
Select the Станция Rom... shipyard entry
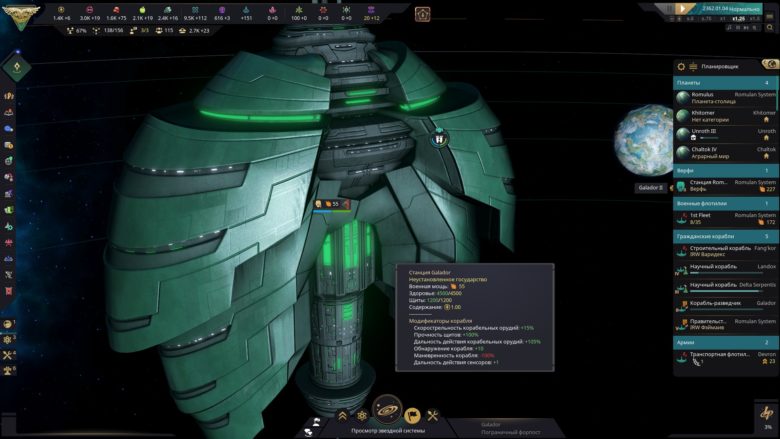pyautogui.click(x=725, y=186)
